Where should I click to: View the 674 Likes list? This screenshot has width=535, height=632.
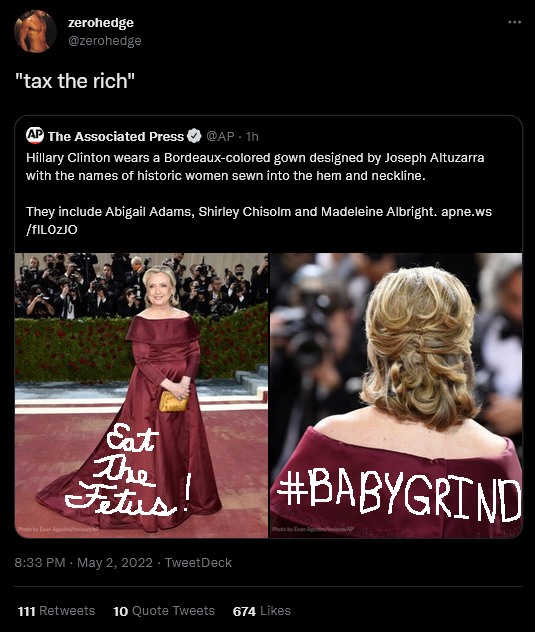pos(262,611)
